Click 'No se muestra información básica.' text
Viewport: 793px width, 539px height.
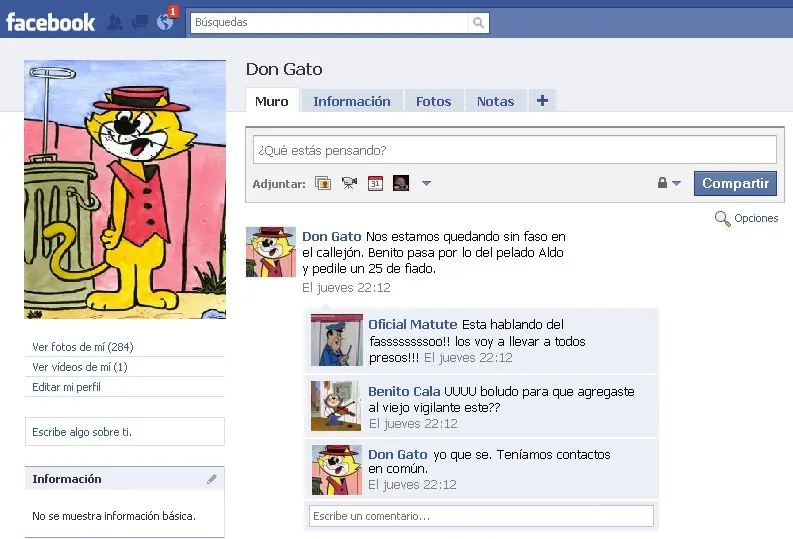114,516
